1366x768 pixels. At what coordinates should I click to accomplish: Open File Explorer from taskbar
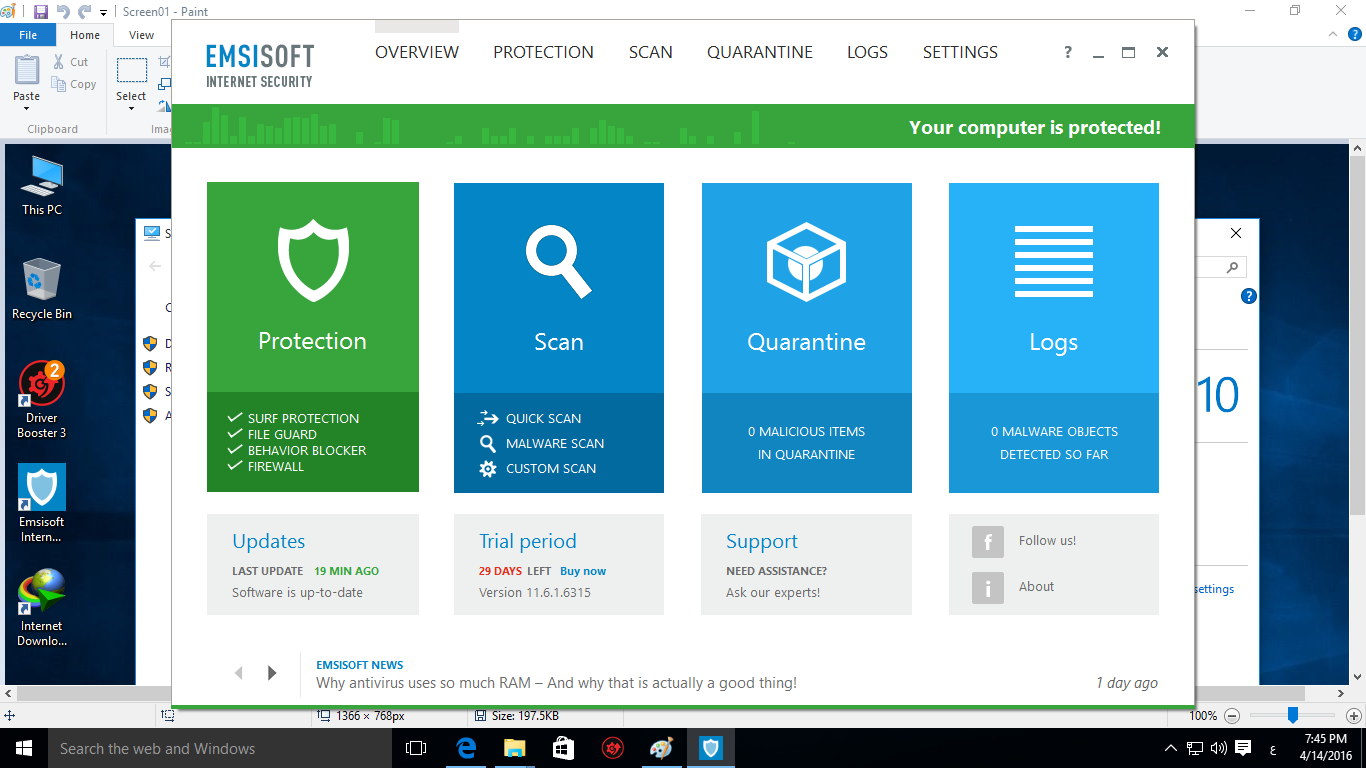(x=514, y=748)
